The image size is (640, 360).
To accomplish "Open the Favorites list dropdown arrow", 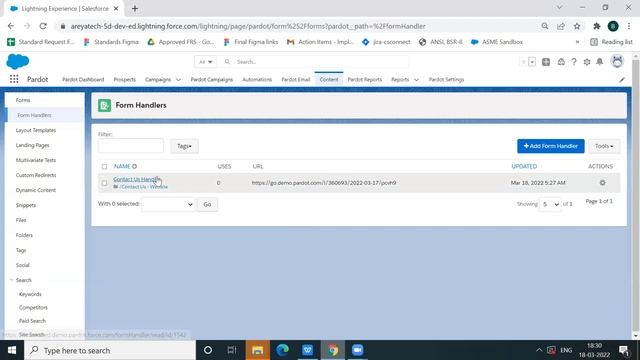I will [532, 62].
